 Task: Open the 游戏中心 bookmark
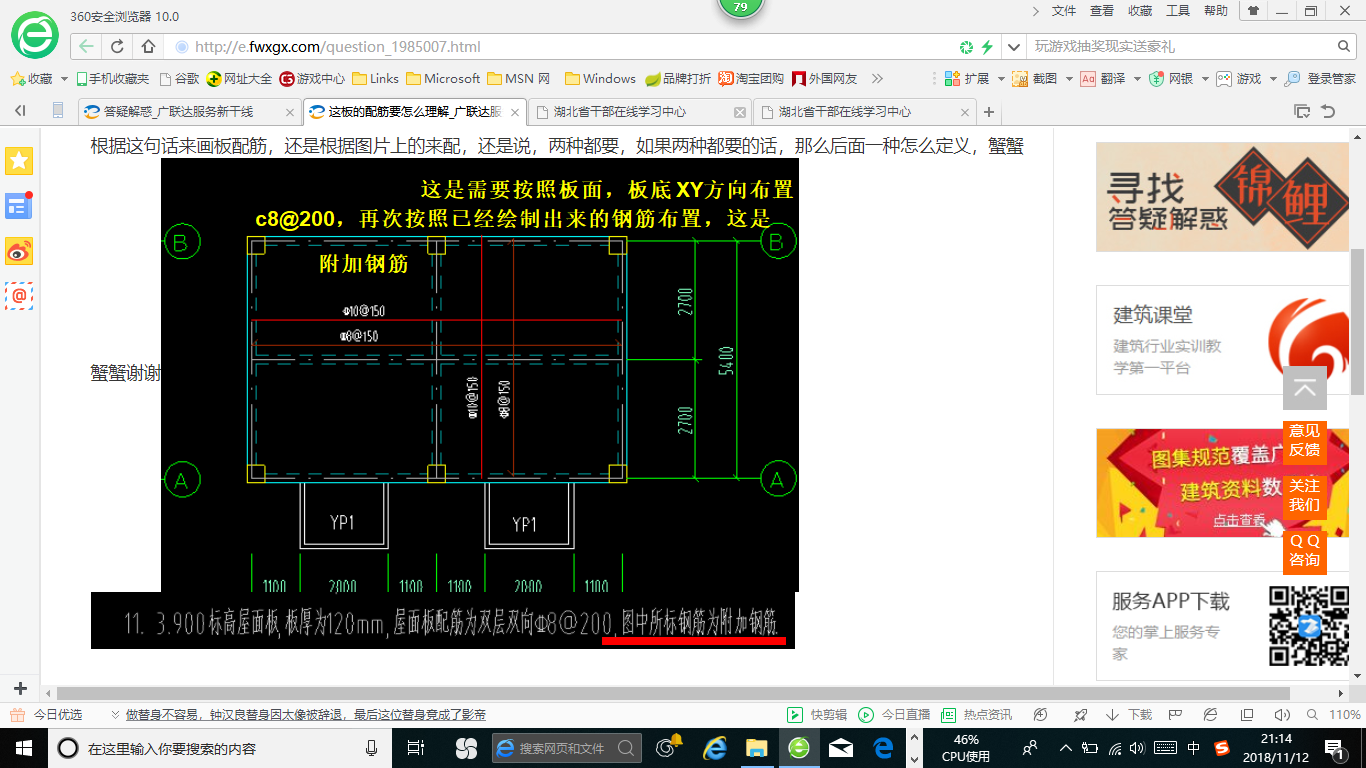312,78
